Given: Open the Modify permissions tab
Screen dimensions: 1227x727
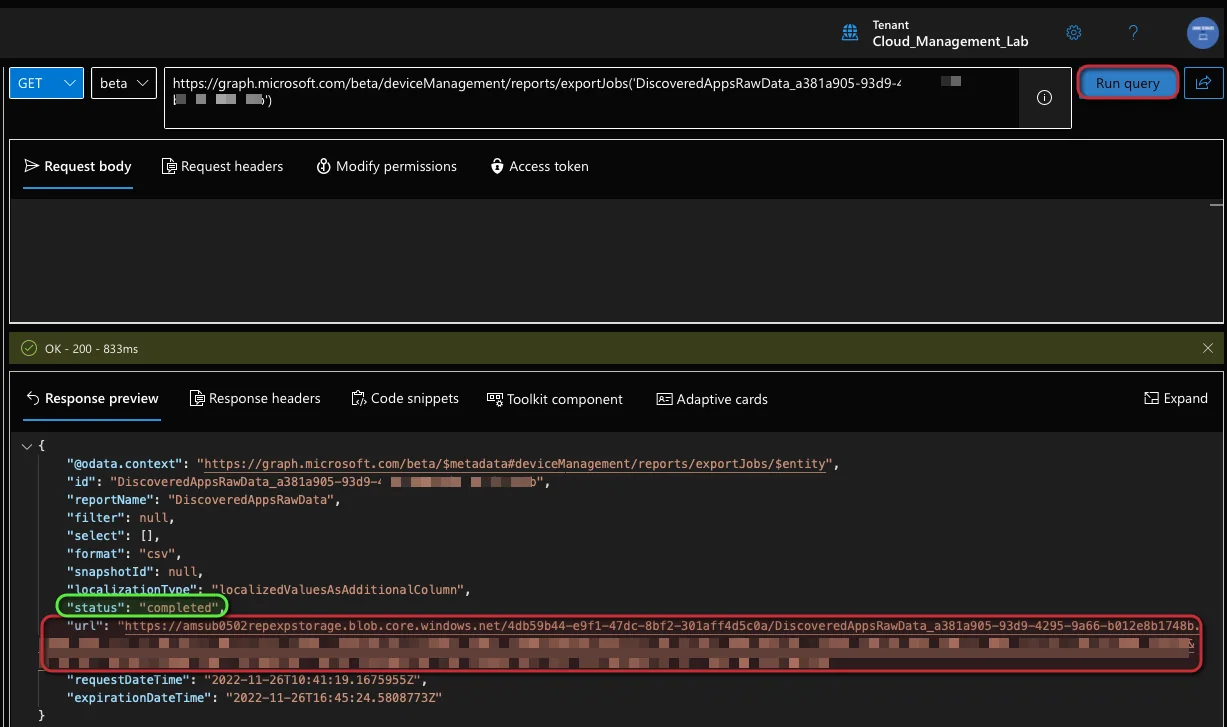Looking at the screenshot, I should click(x=386, y=166).
